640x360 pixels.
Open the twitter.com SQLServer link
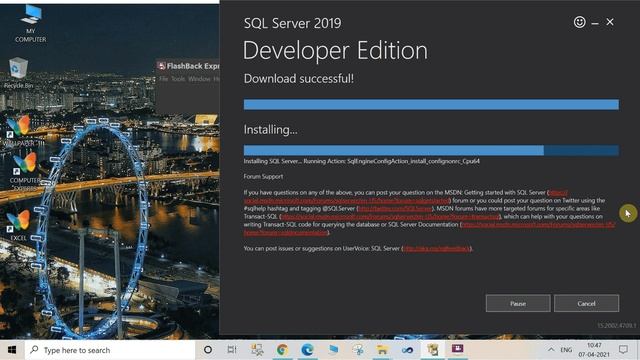pos(395,209)
